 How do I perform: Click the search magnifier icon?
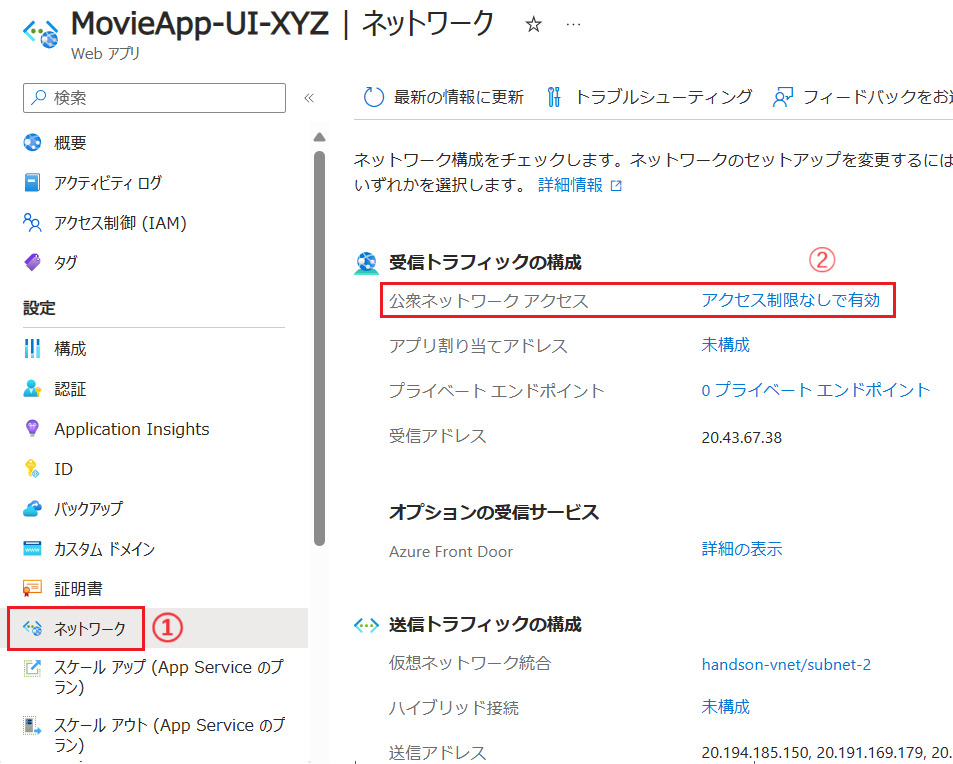click(38, 97)
